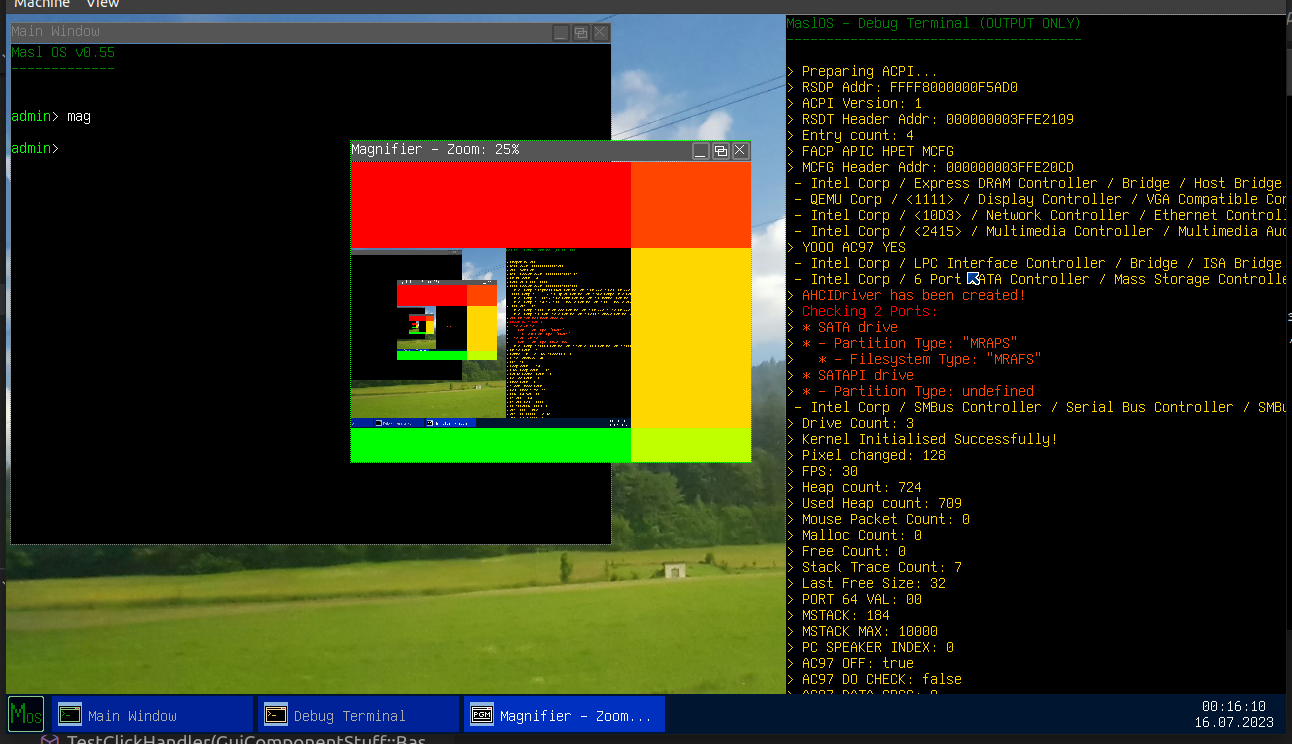Click the 'Main Window' title bar text
Screen dimensions: 1292x744
(x=55, y=32)
